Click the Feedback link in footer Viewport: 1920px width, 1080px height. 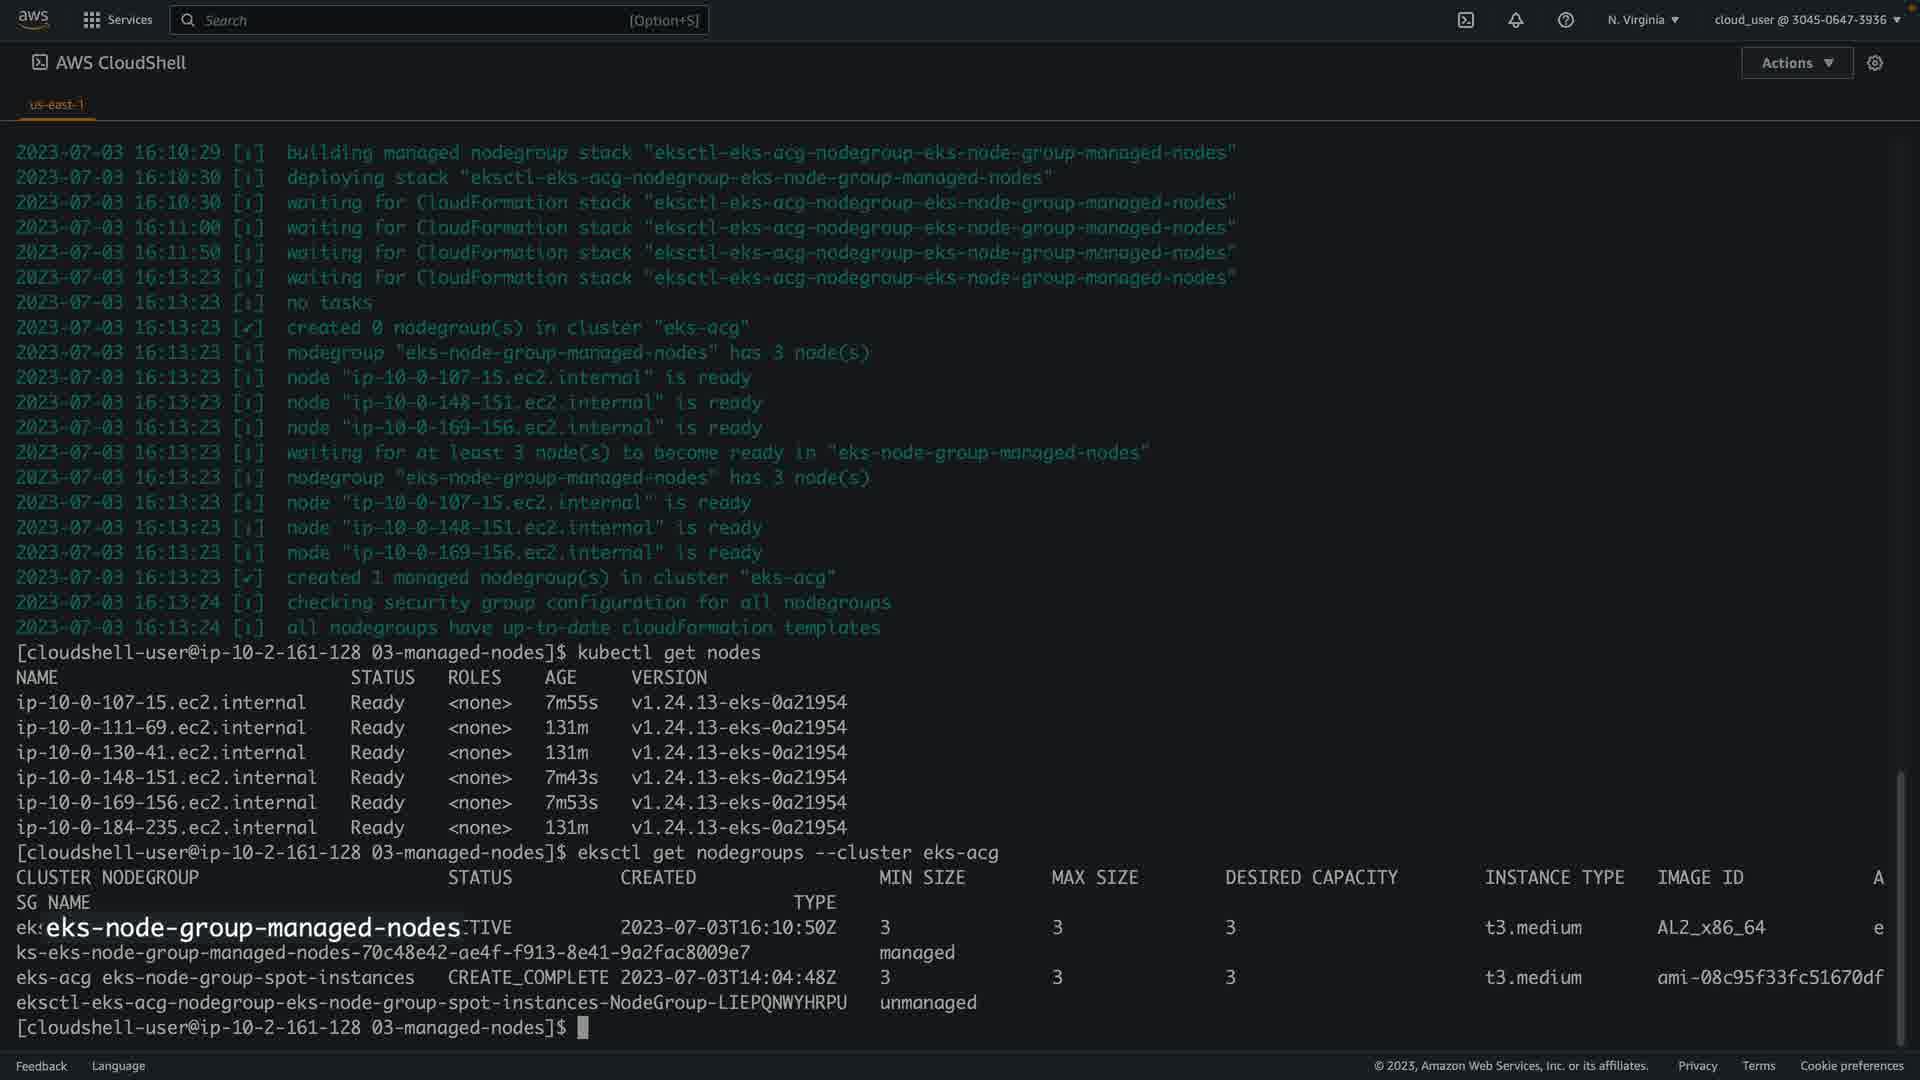41,1066
